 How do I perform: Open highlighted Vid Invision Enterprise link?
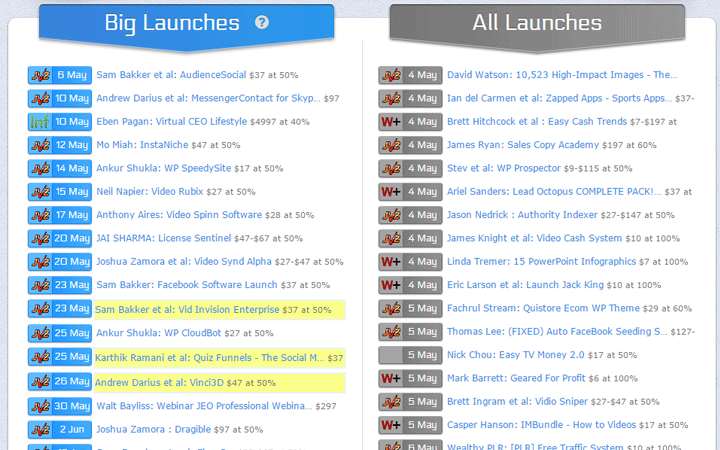coord(187,309)
